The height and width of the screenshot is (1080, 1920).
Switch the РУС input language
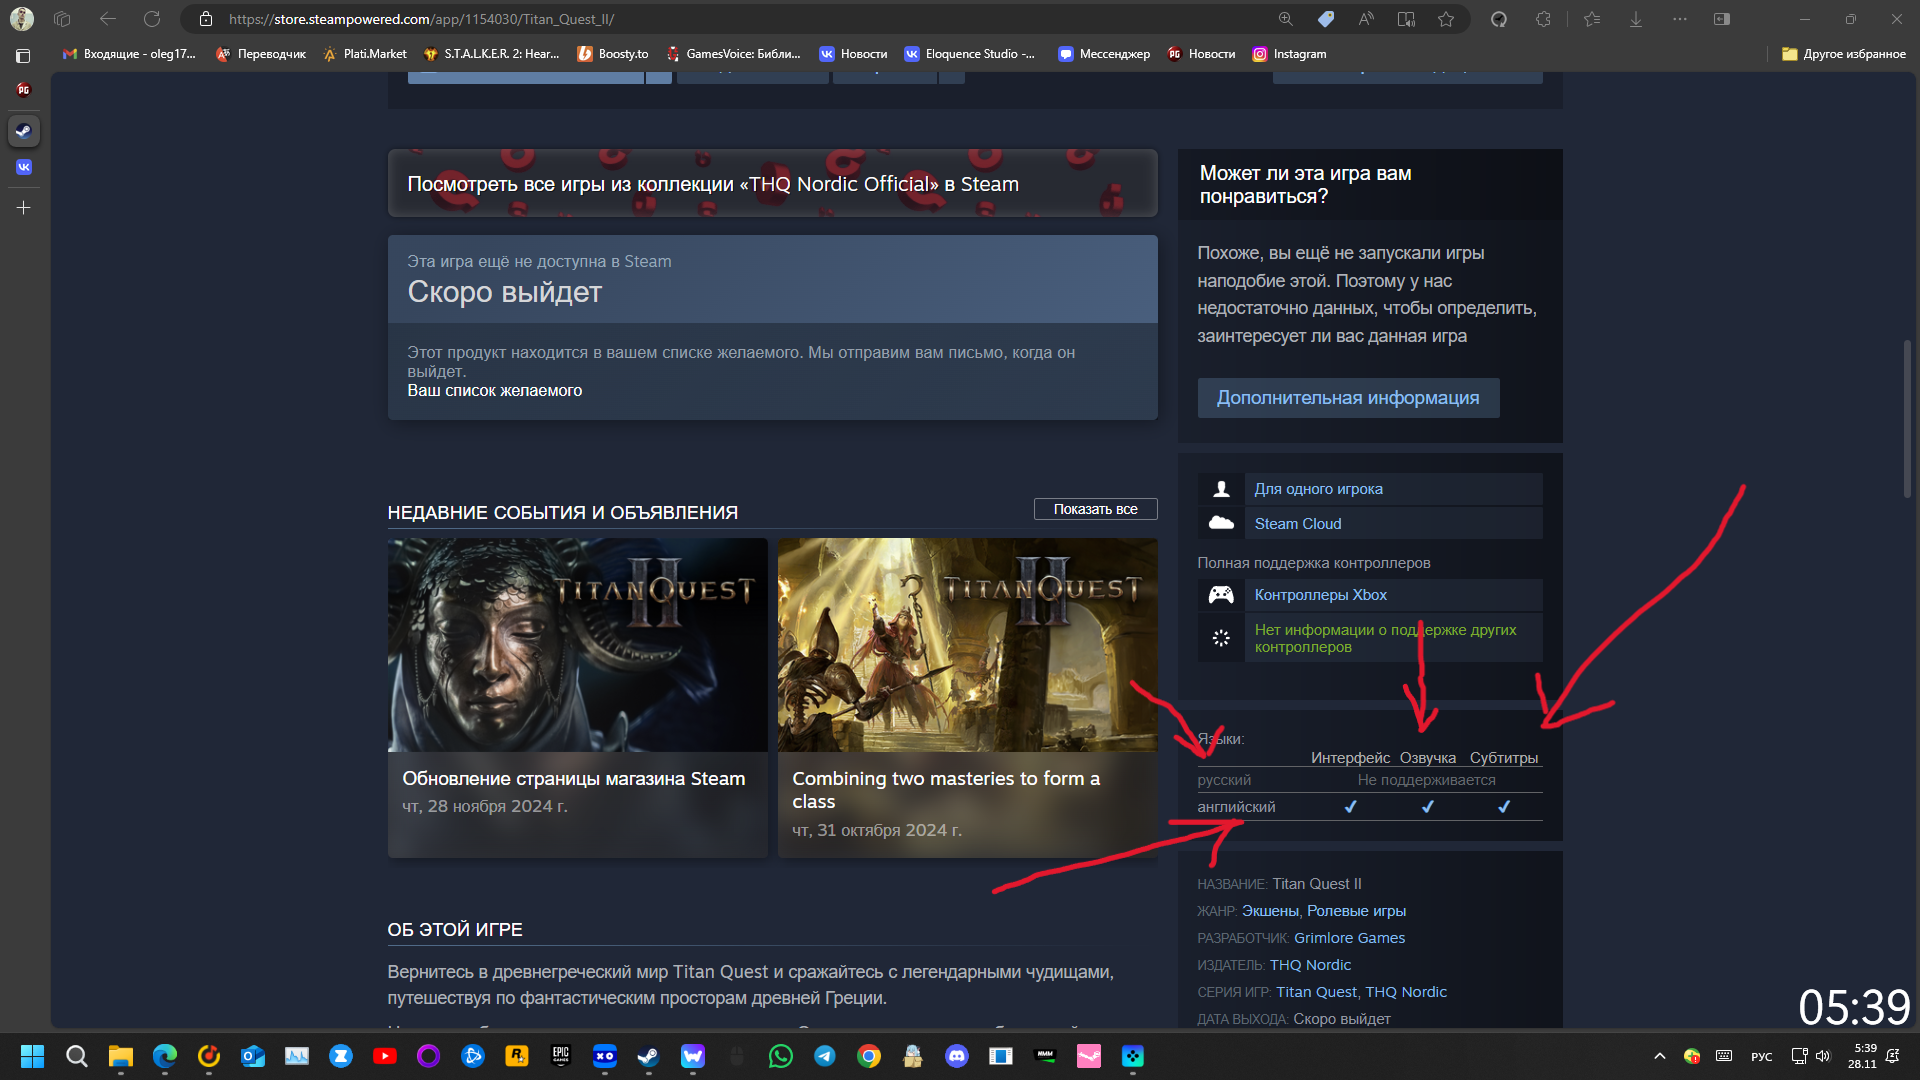coord(1762,1057)
